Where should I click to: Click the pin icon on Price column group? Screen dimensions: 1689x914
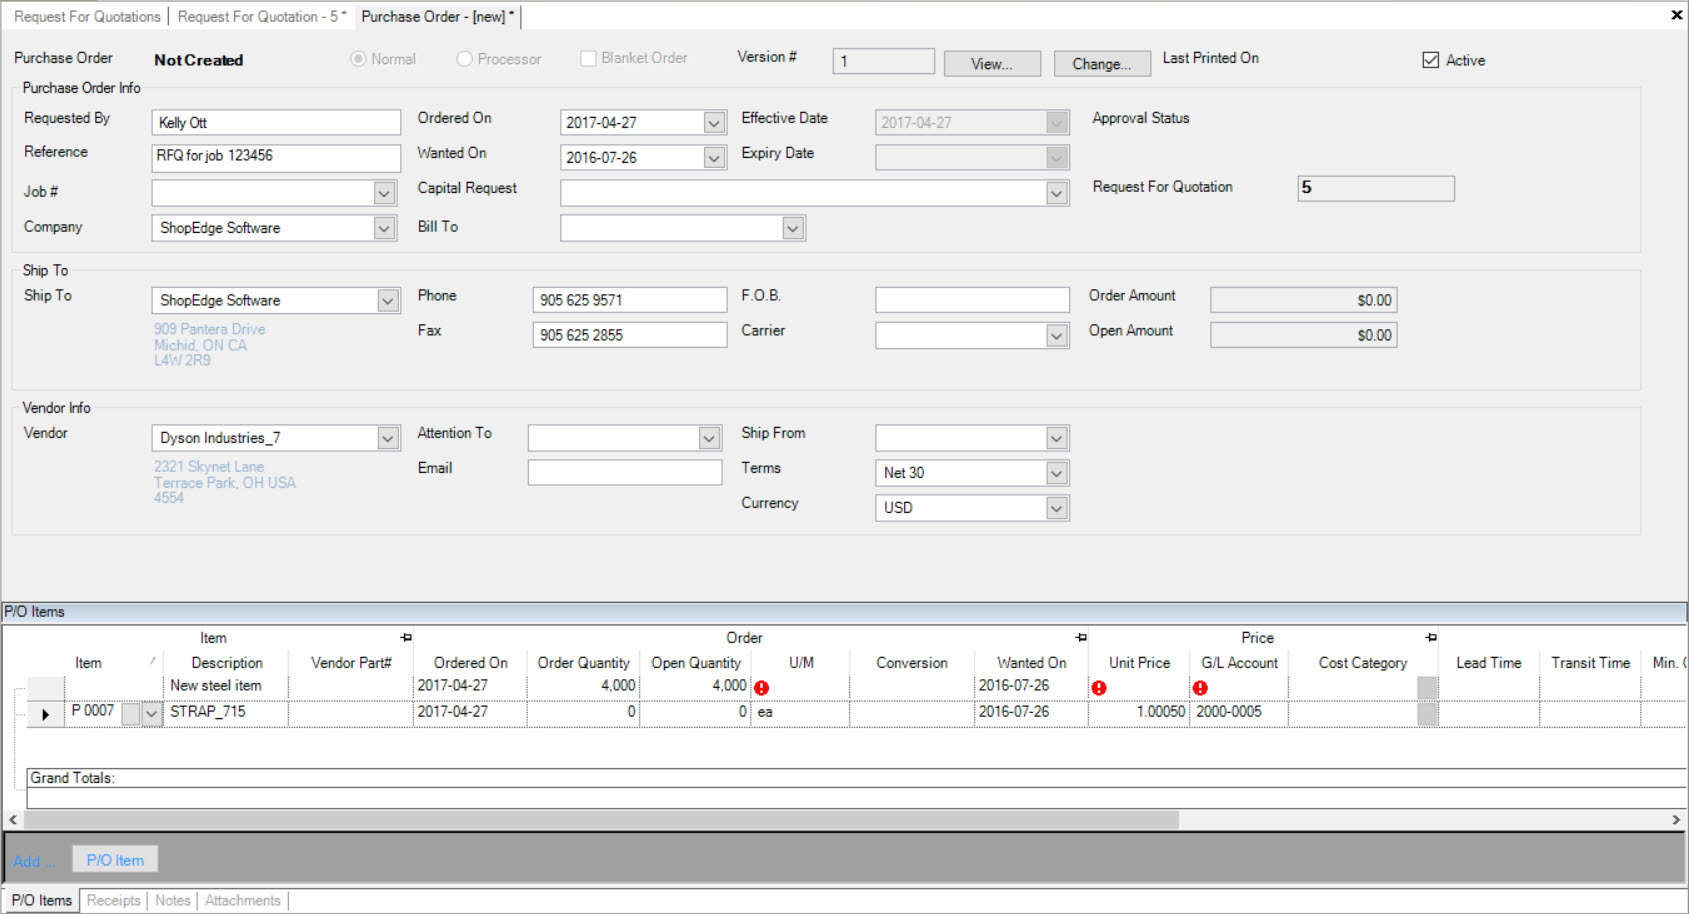pyautogui.click(x=1431, y=637)
